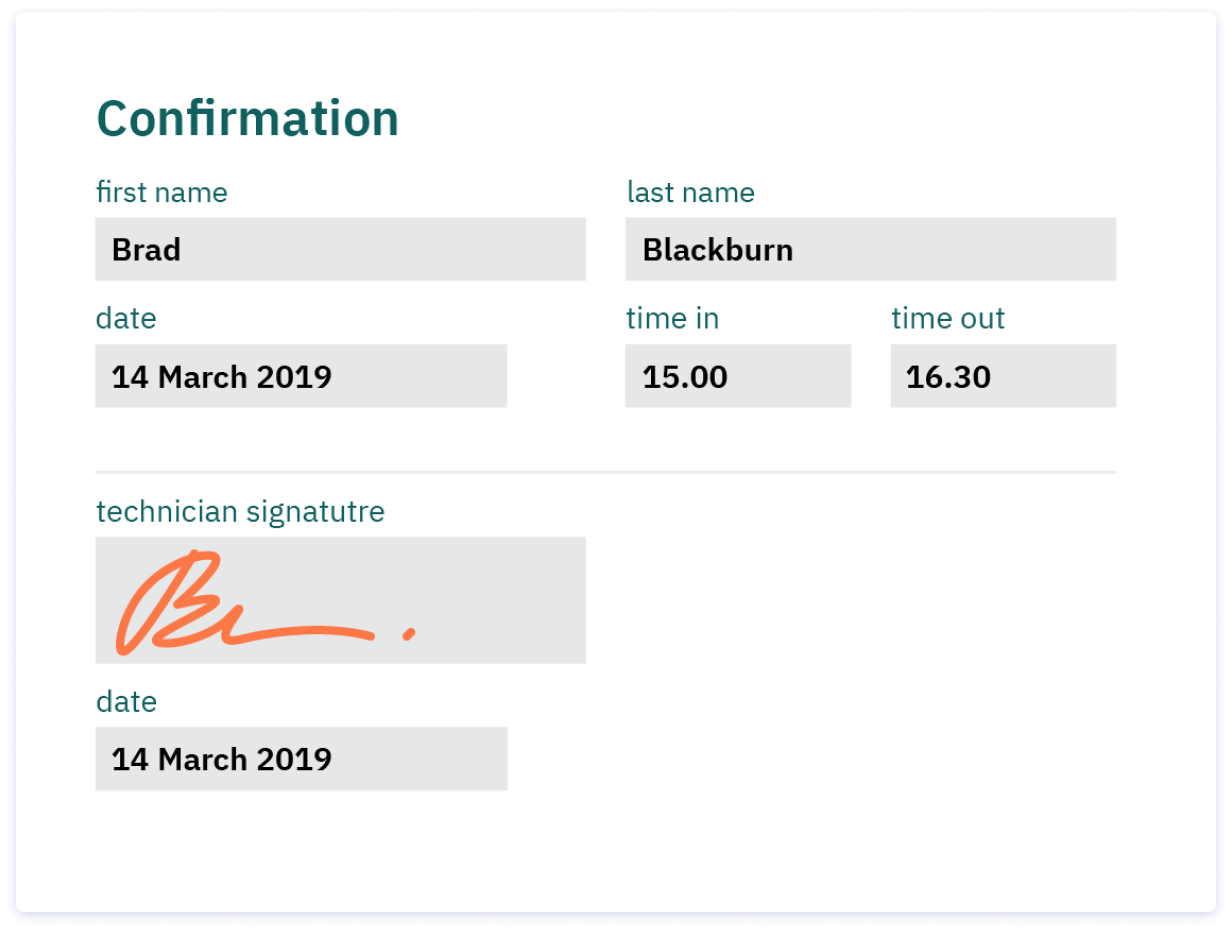Click the 'first name' label
This screenshot has height=932, width=1232.
pyautogui.click(x=161, y=192)
